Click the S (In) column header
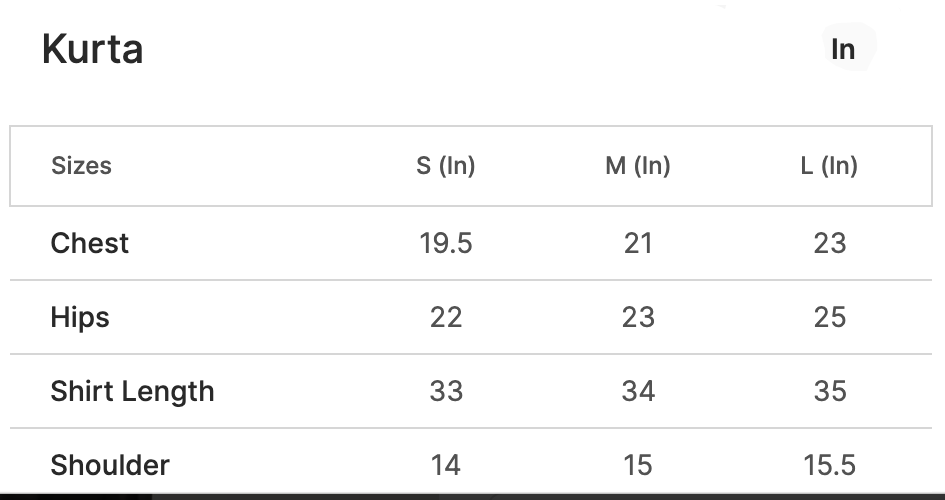945x500 pixels. click(x=446, y=166)
